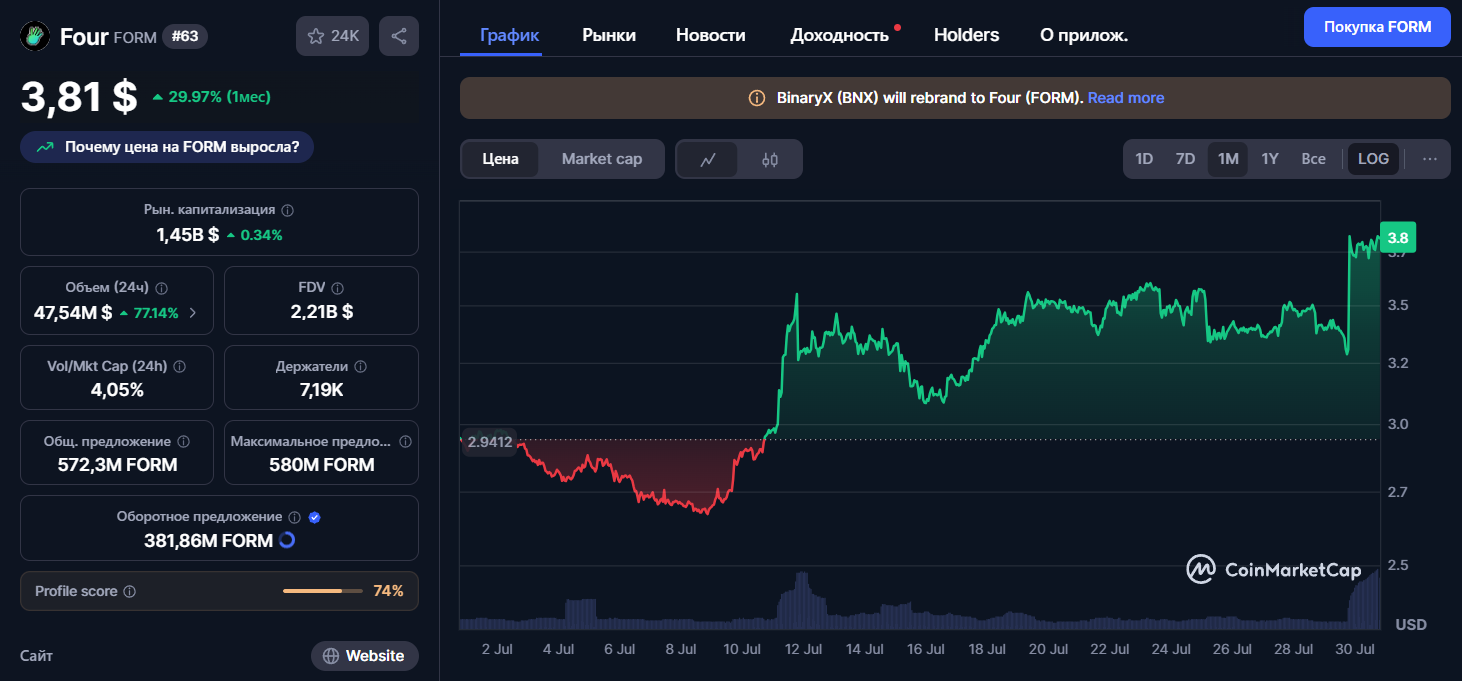Click the 381,86M FORM circulating value
This screenshot has width=1462, height=681.
pyautogui.click(x=209, y=541)
